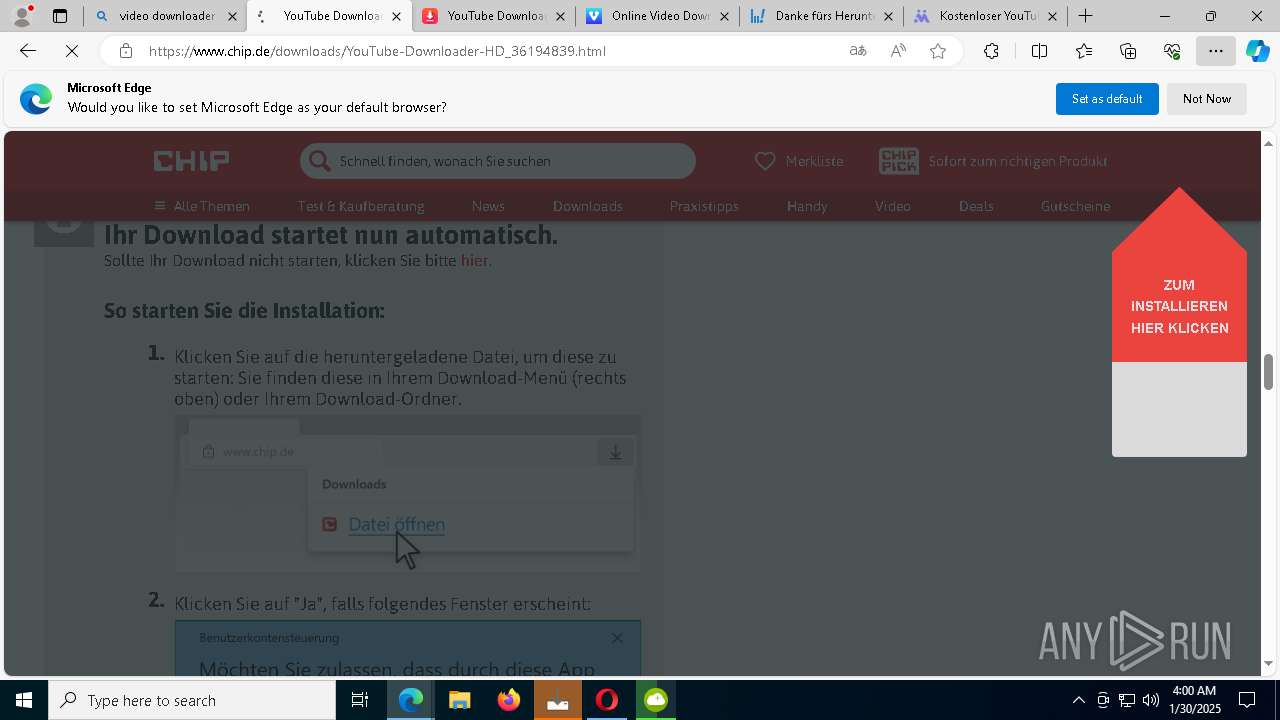The width and height of the screenshot is (1280, 720).
Task: Open the Favorites list icon
Action: tap(1084, 51)
